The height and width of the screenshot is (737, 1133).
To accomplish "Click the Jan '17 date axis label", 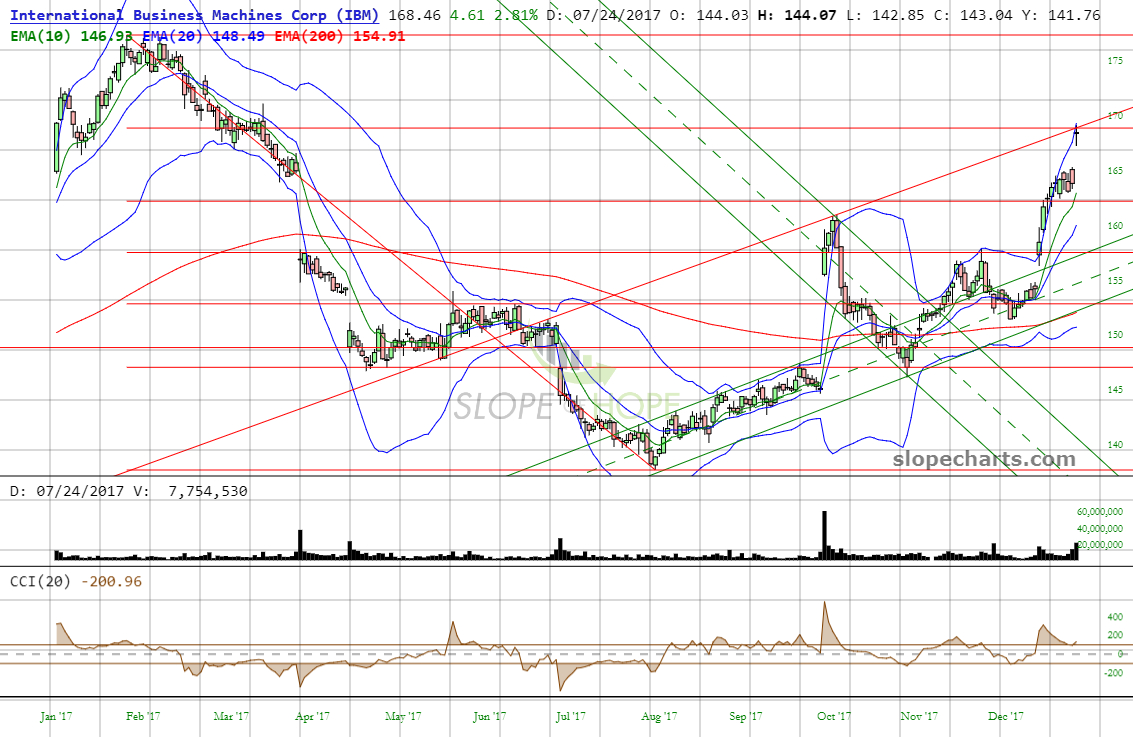I will [56, 716].
